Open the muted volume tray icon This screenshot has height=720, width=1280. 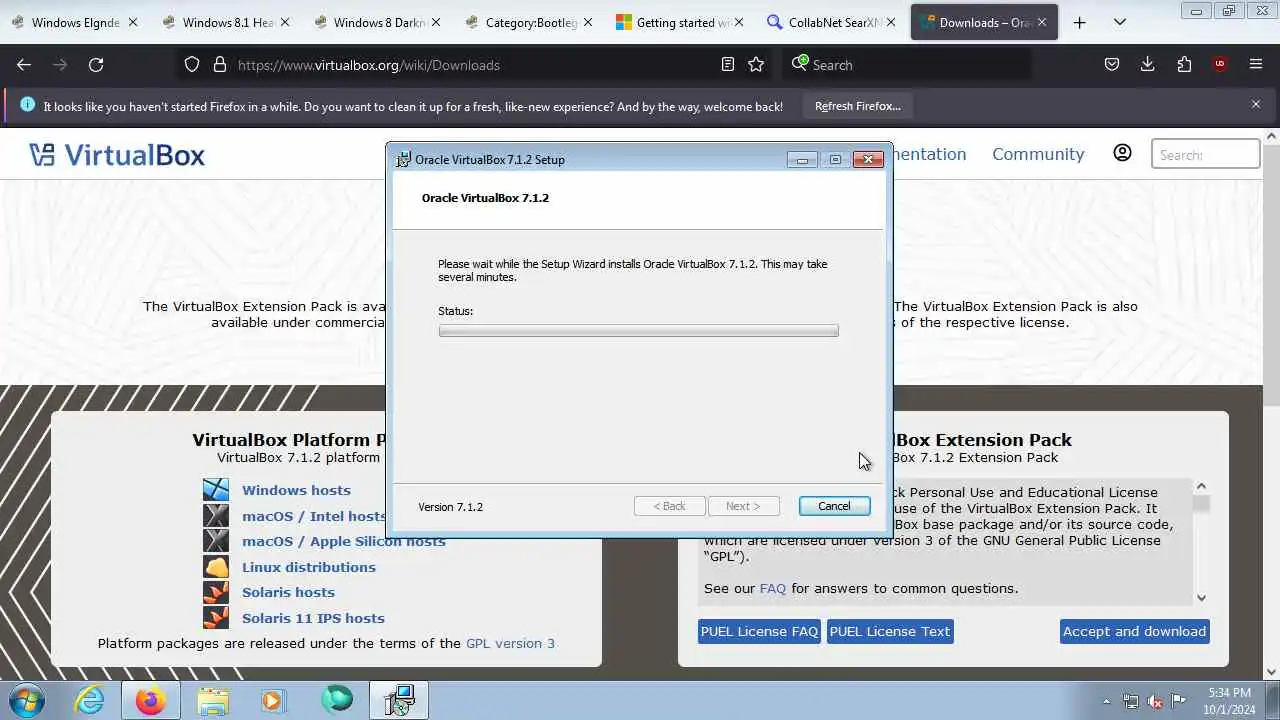pyautogui.click(x=1155, y=701)
